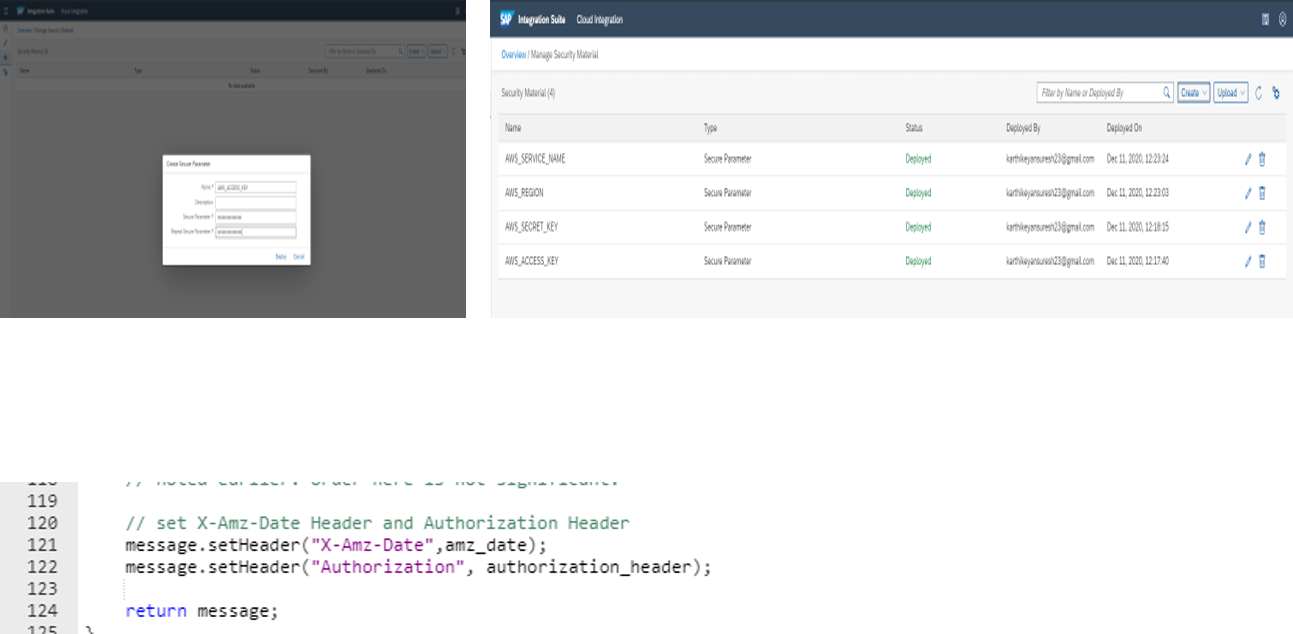1293x634 pixels.
Task: Click Deploy in Create Secure Parameter dialog
Action: coord(281,257)
